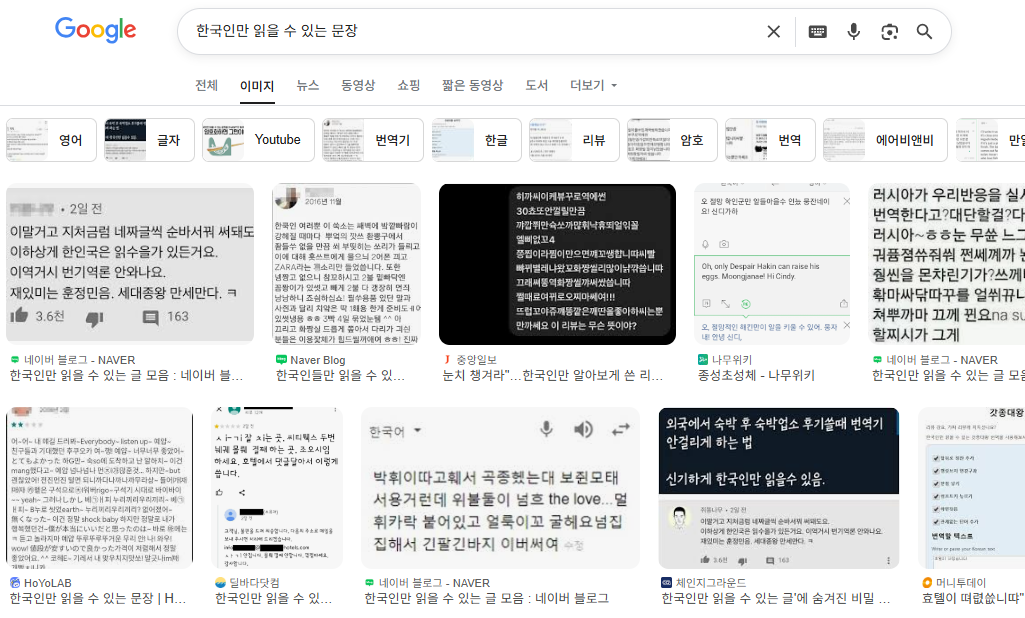
Task: Select the 번역 filter chip
Action: pyautogui.click(x=770, y=140)
